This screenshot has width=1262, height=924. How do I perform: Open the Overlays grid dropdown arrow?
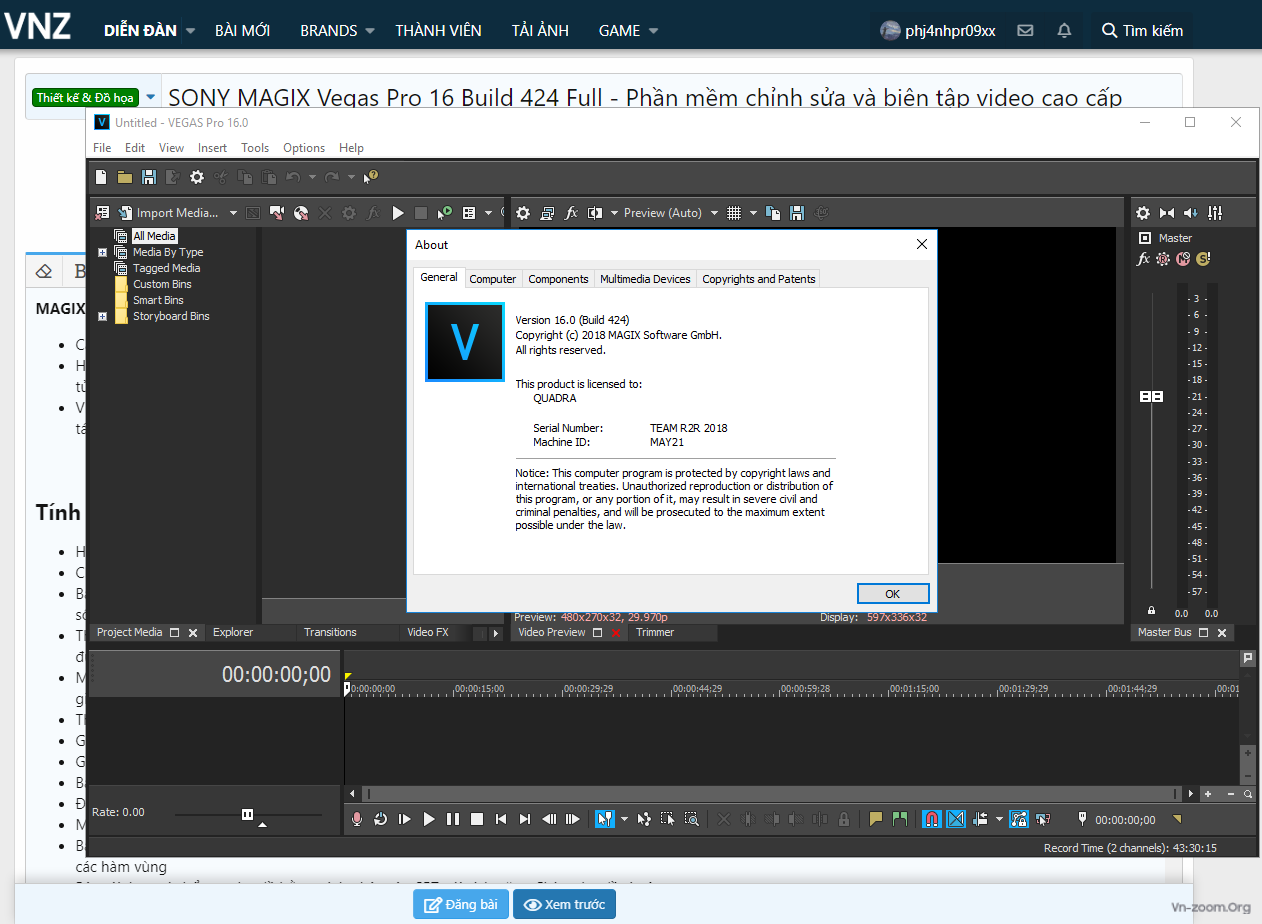point(752,213)
